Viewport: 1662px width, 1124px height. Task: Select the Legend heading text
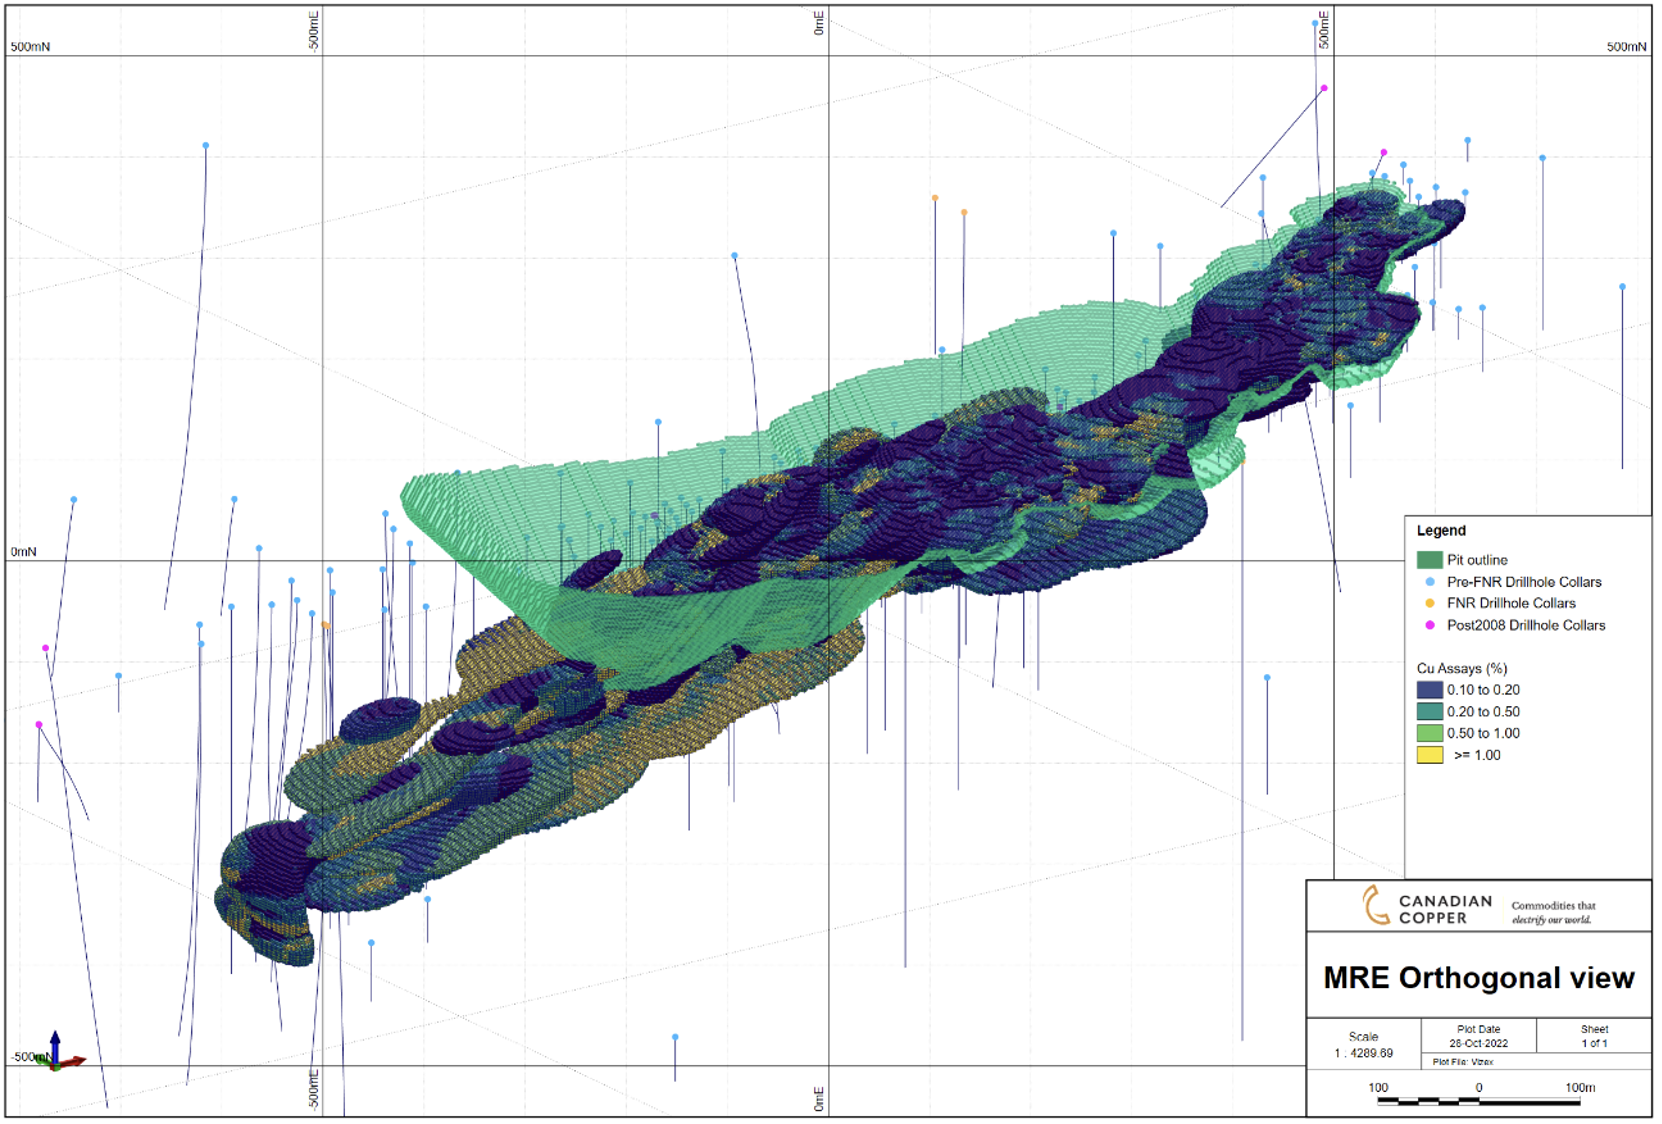click(x=1441, y=531)
